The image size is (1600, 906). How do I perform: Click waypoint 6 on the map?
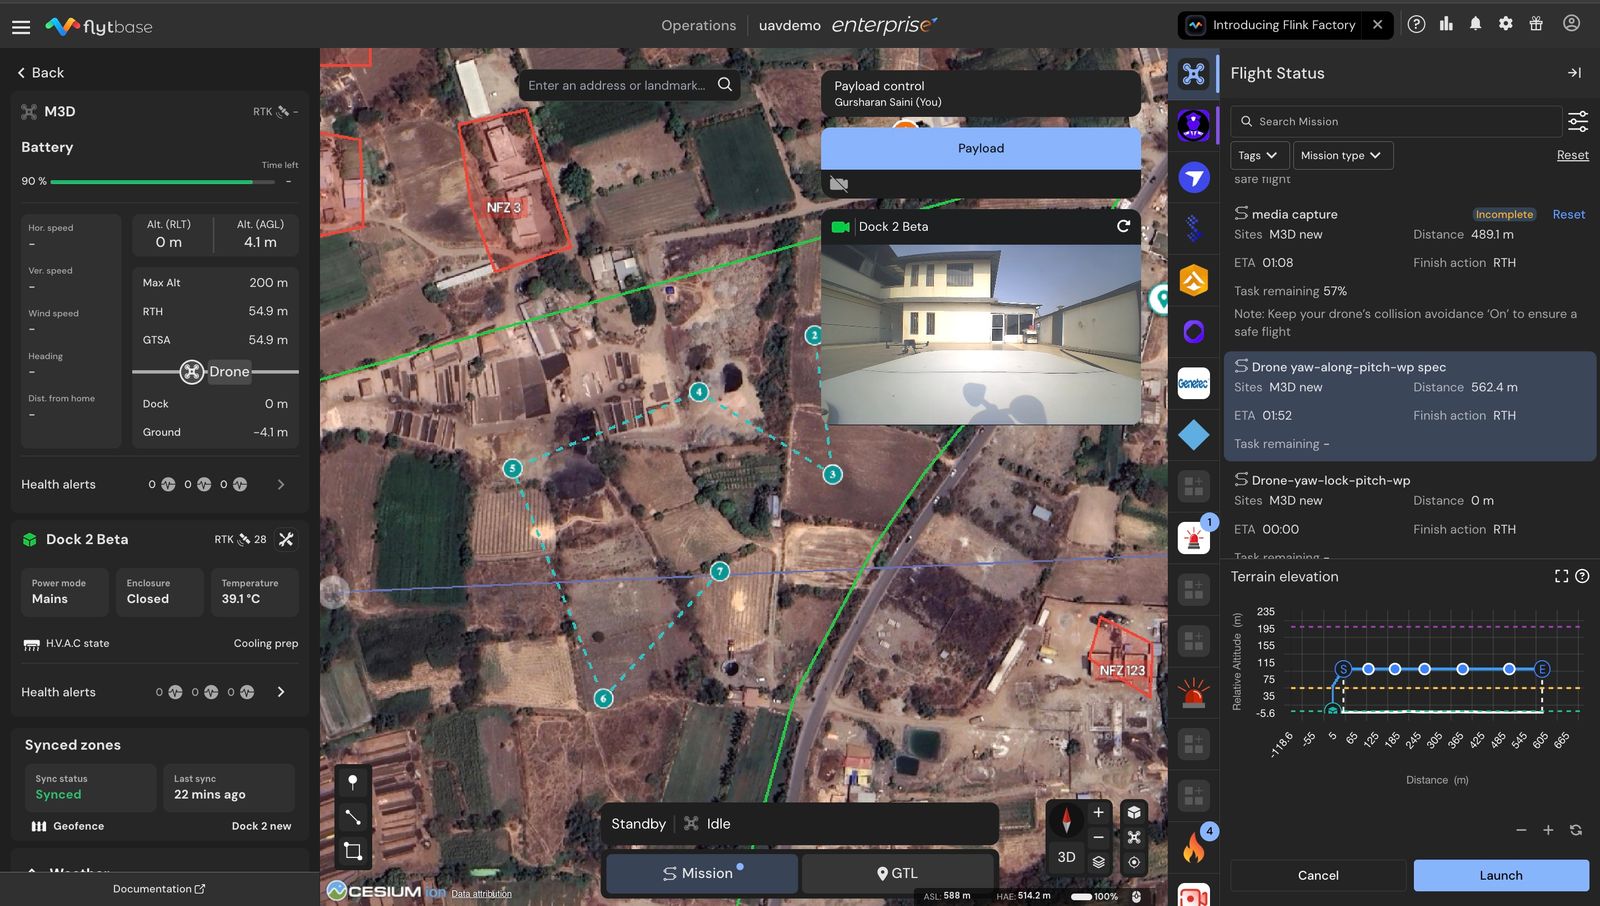click(x=603, y=698)
